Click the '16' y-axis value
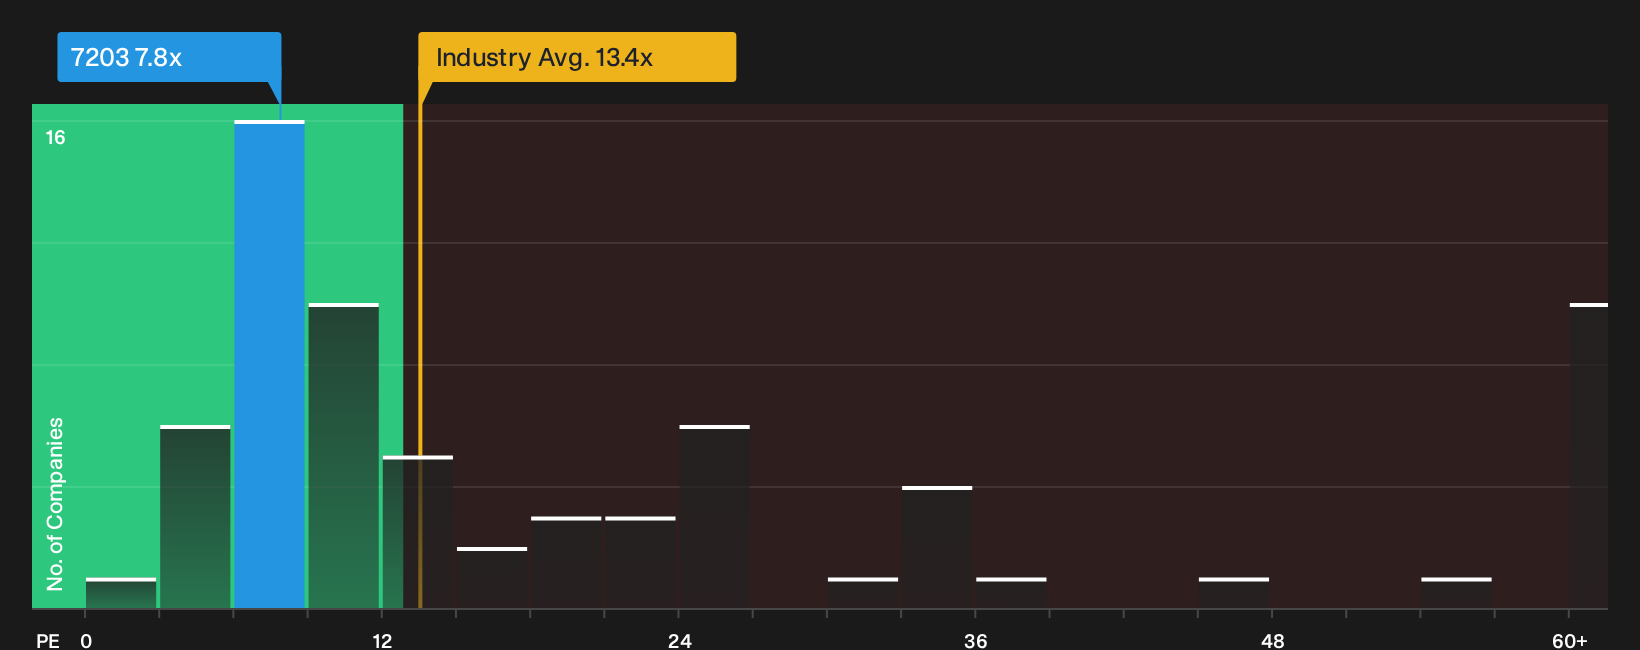The height and width of the screenshot is (650, 1640). [x=55, y=138]
